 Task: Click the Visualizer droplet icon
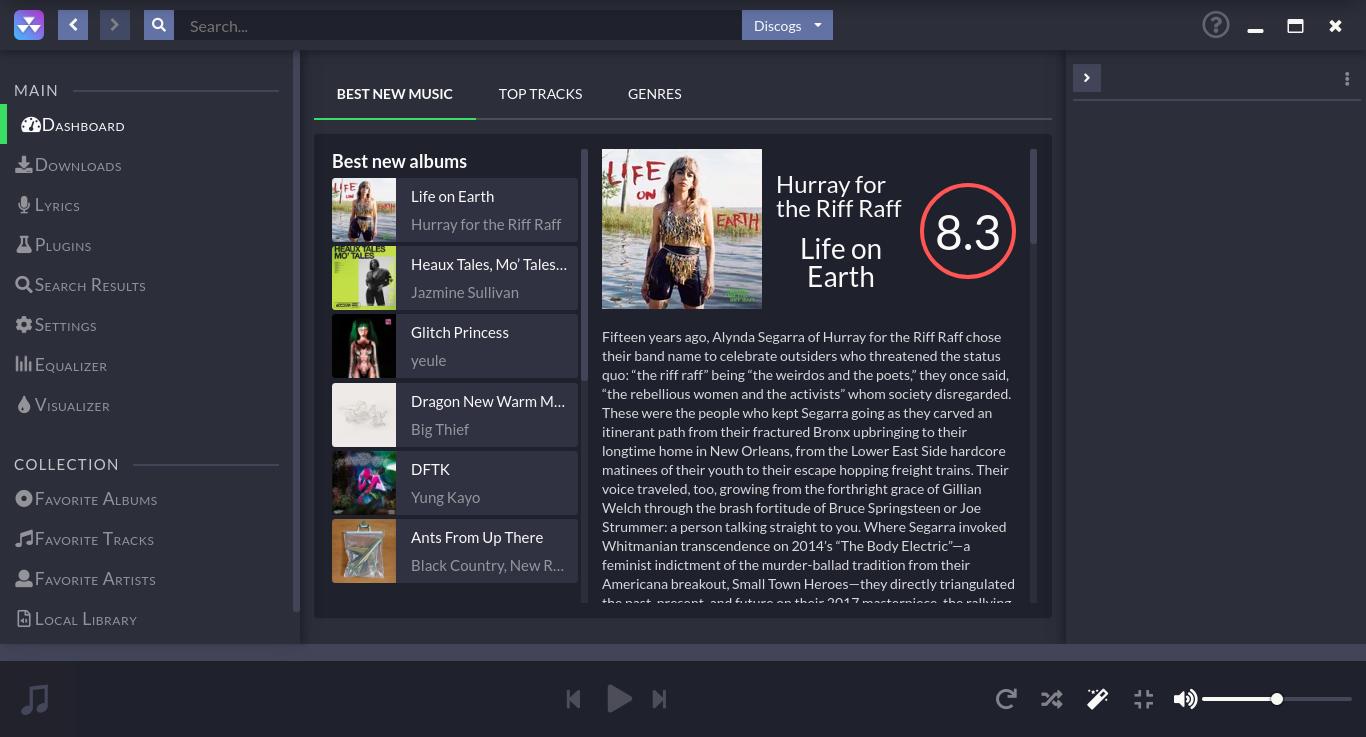(x=24, y=405)
